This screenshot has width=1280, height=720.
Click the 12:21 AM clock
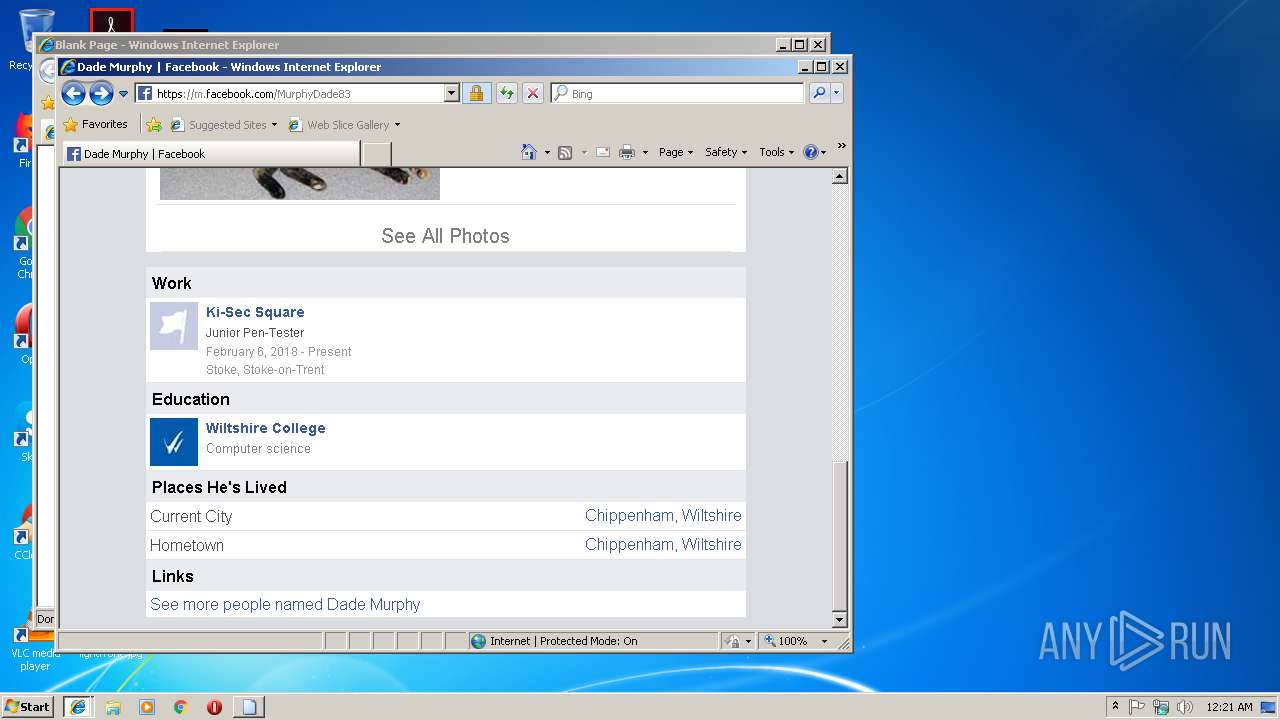click(x=1229, y=706)
